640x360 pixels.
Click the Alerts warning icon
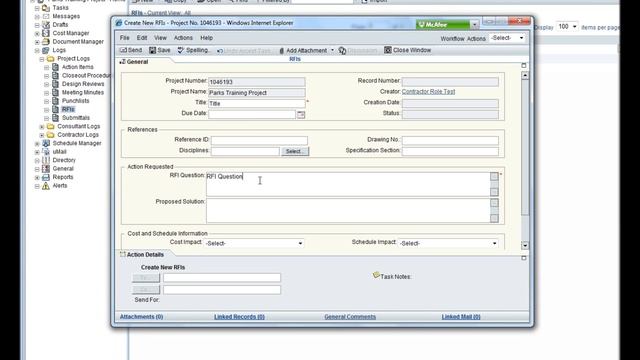point(46,186)
